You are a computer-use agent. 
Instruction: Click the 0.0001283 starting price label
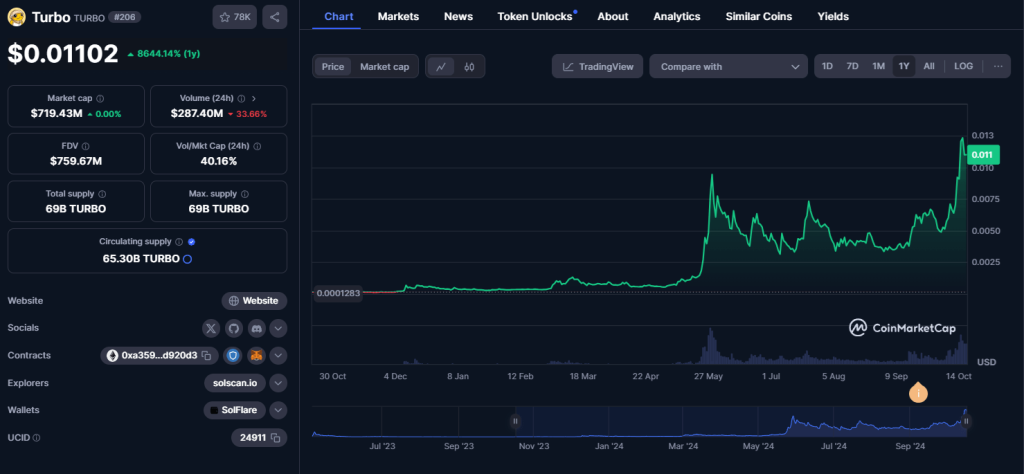coord(338,293)
